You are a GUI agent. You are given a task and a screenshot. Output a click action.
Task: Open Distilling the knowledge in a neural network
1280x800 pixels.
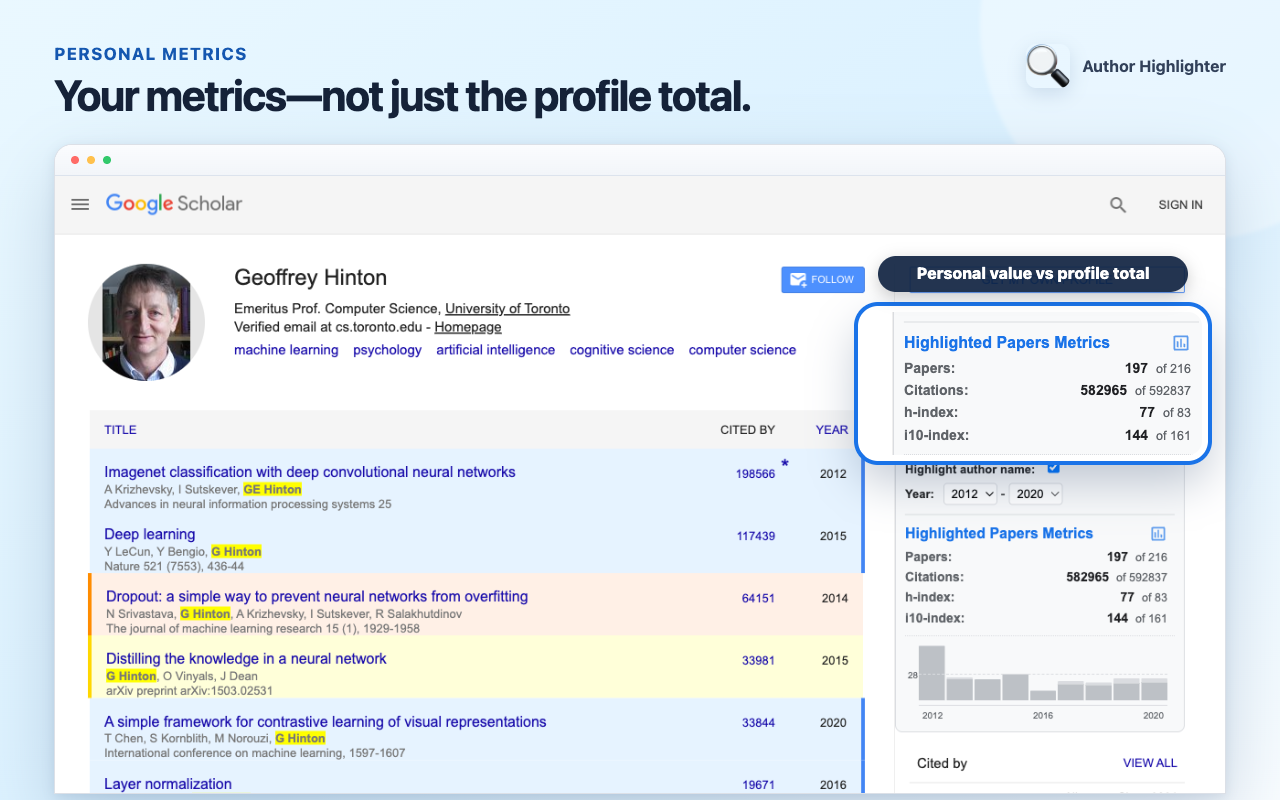[x=246, y=658]
